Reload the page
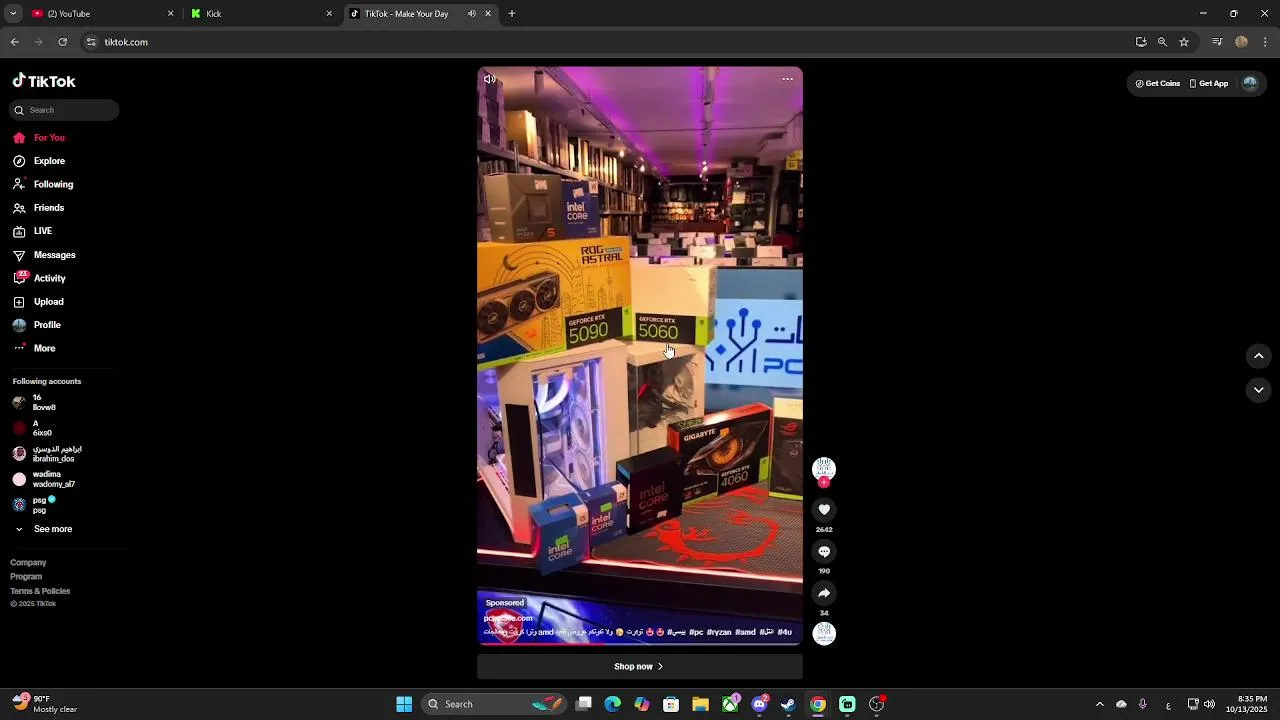1280x720 pixels. pyautogui.click(x=62, y=42)
